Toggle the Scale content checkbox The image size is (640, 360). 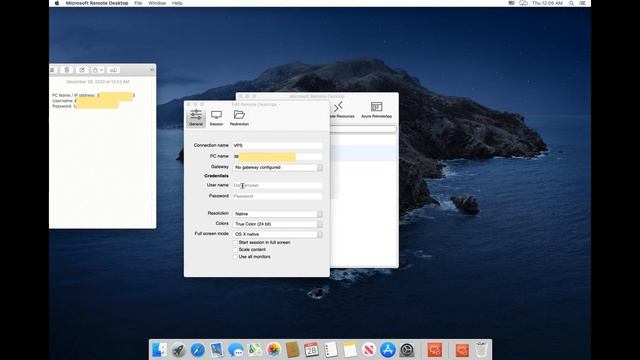point(235,249)
